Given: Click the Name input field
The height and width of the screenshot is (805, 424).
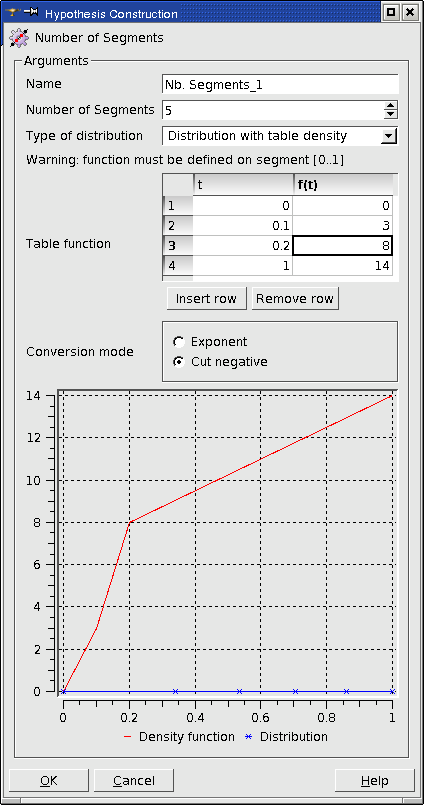Looking at the screenshot, I should coord(280,84).
